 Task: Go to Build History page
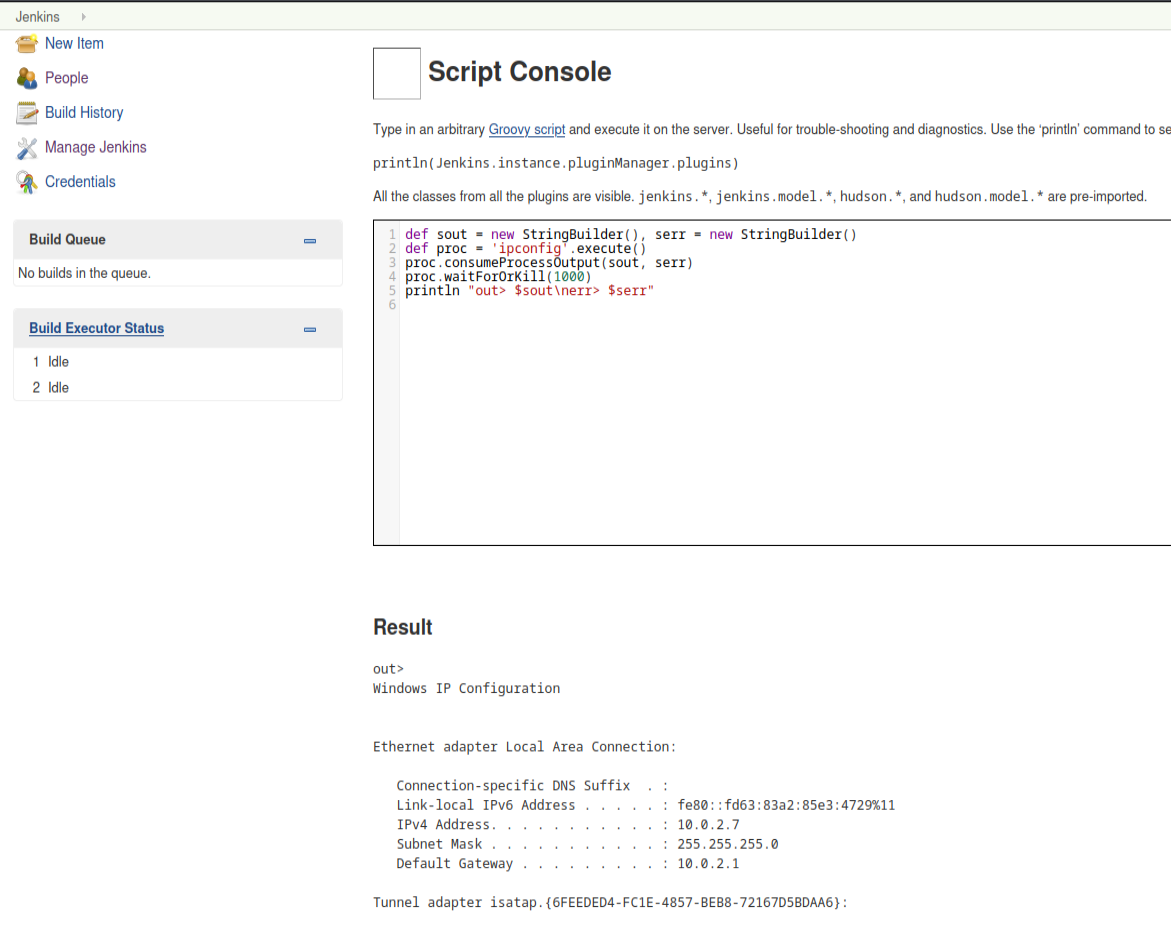[x=84, y=112]
